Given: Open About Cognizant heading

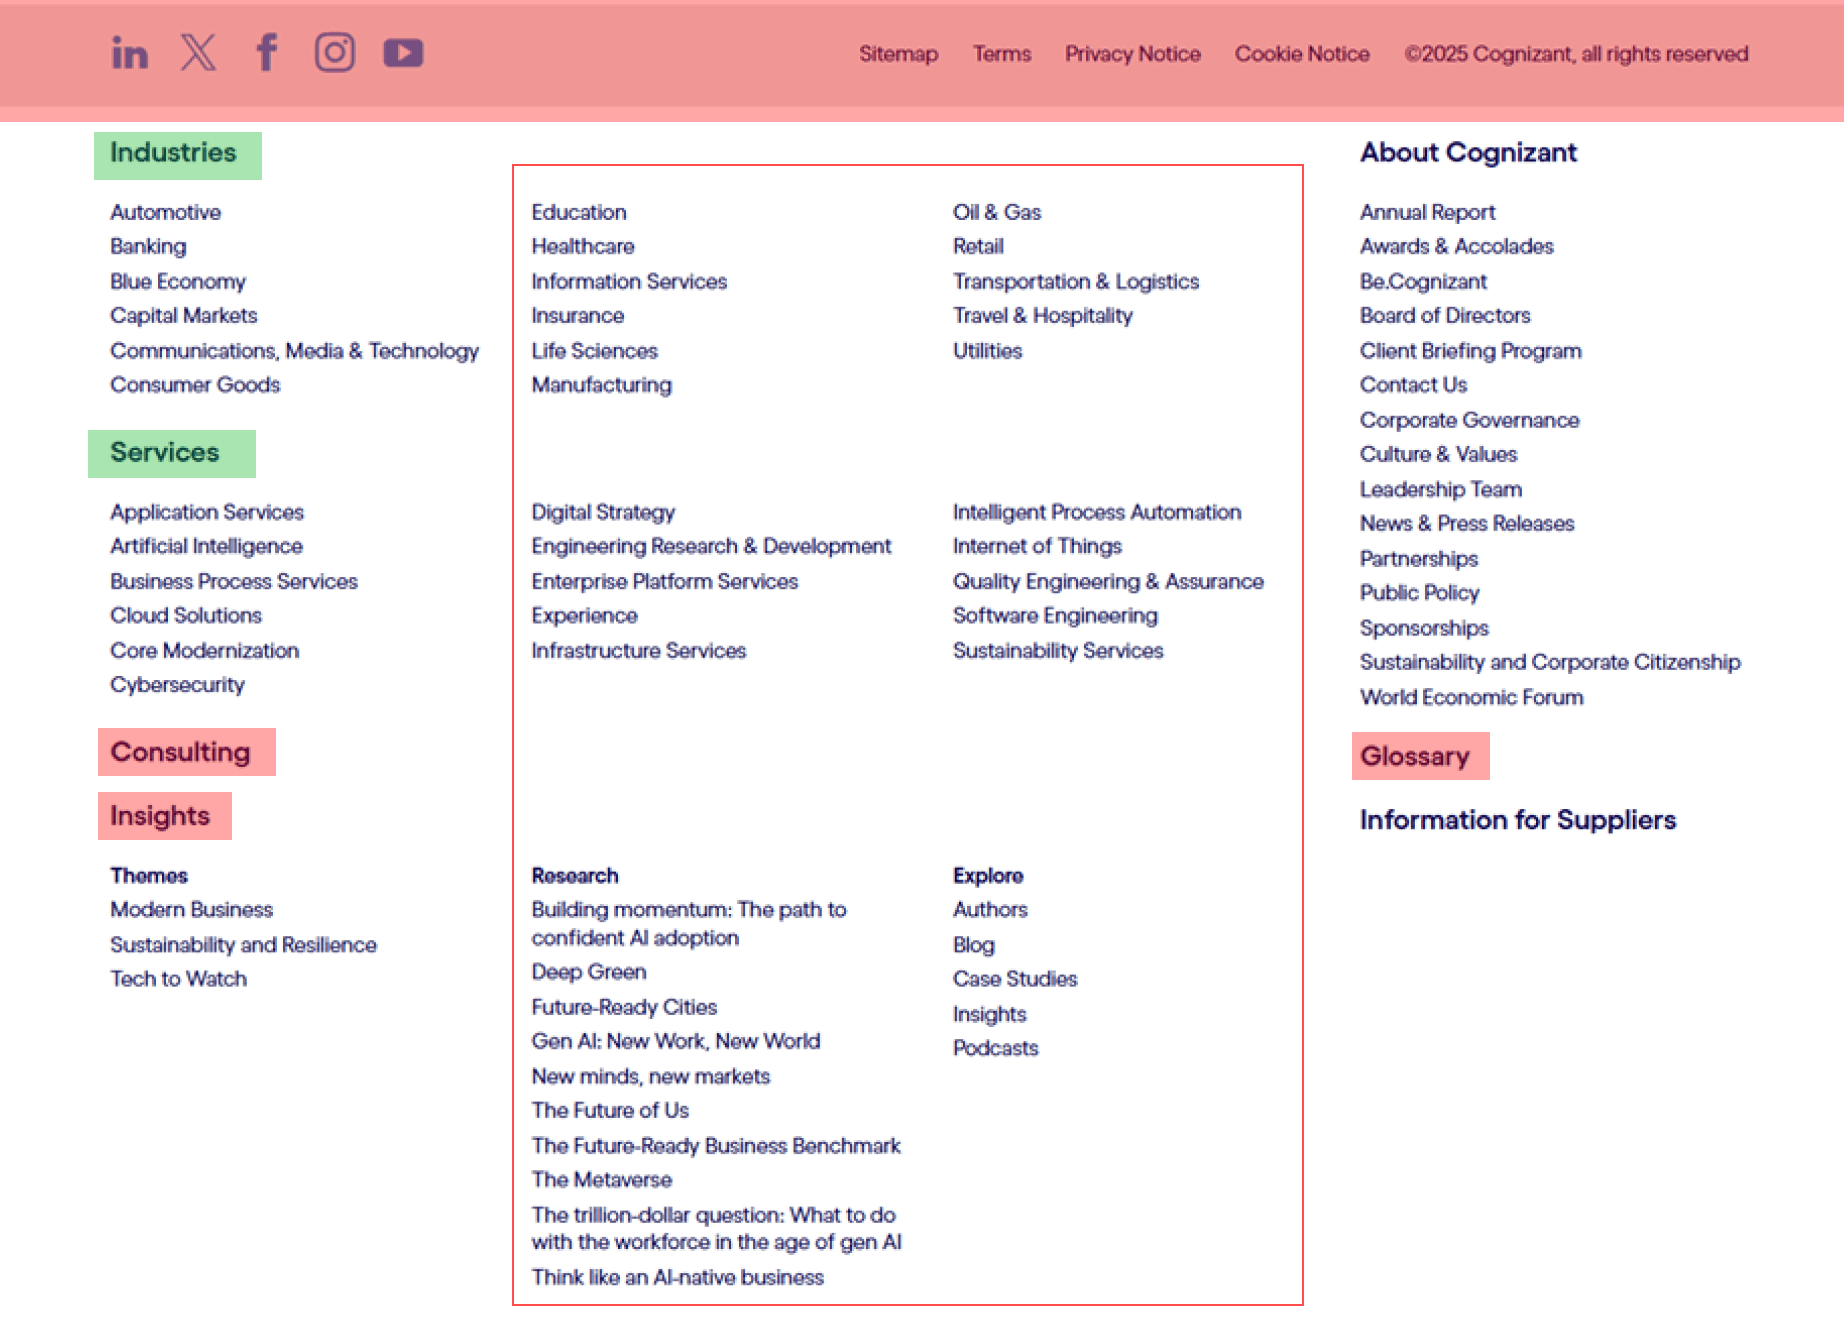Looking at the screenshot, I should point(1468,153).
